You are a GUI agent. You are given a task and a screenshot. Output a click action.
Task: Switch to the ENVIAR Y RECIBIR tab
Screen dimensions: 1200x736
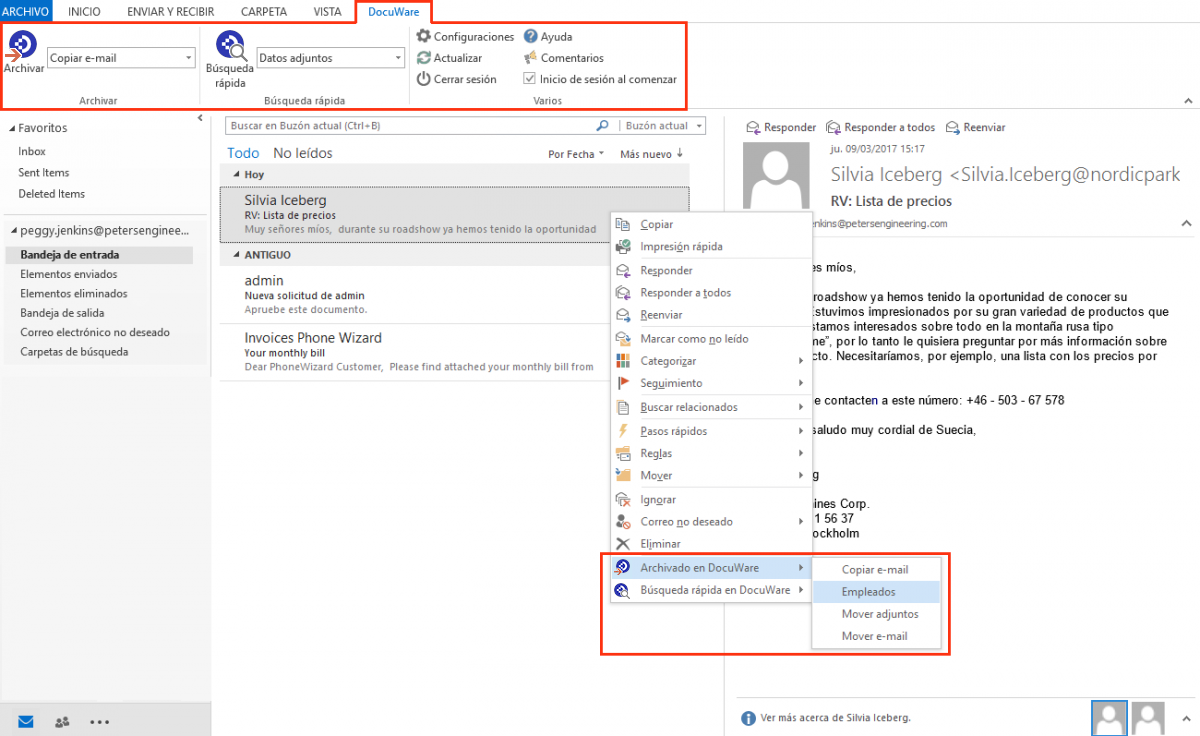click(x=170, y=12)
